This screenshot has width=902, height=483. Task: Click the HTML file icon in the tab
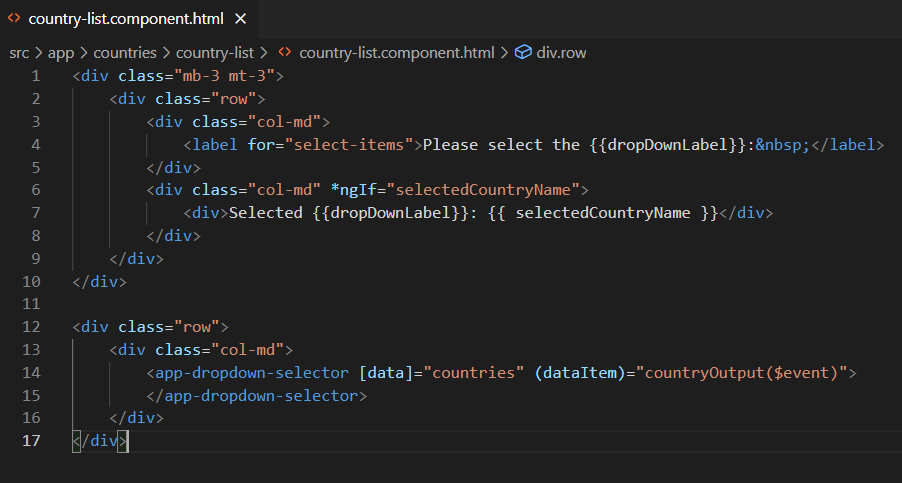[x=15, y=19]
